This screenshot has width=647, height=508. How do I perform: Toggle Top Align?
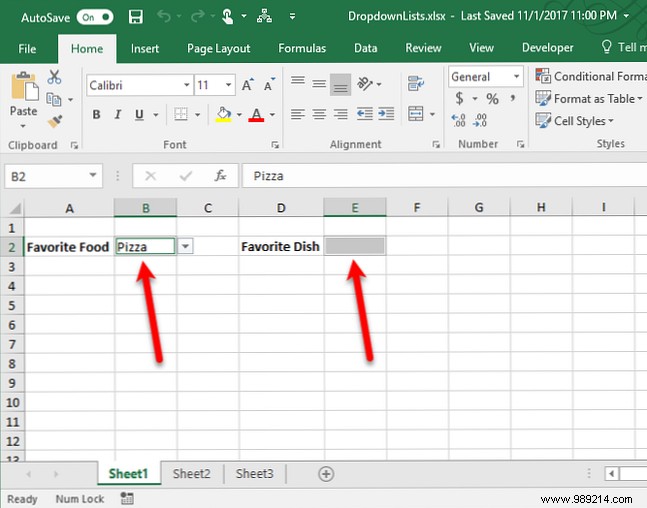(x=298, y=81)
